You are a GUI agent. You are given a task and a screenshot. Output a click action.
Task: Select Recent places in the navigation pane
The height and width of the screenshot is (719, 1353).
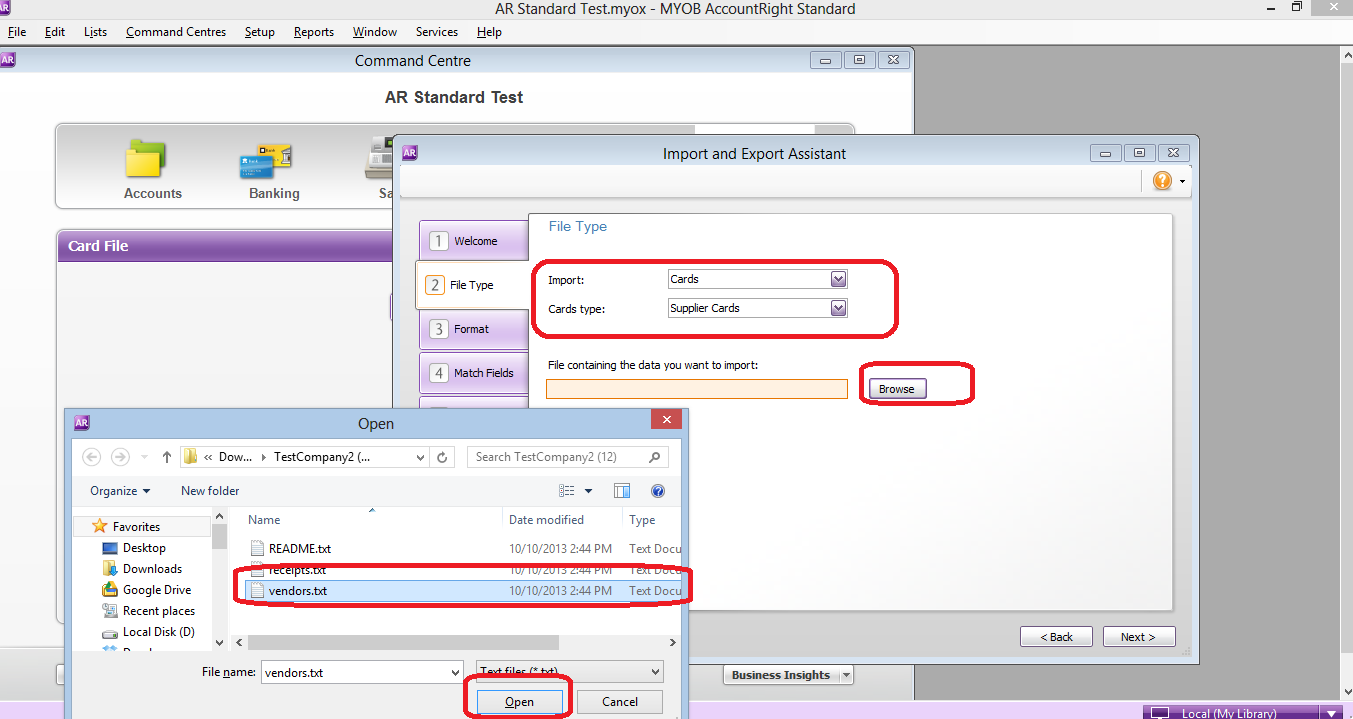coord(148,611)
